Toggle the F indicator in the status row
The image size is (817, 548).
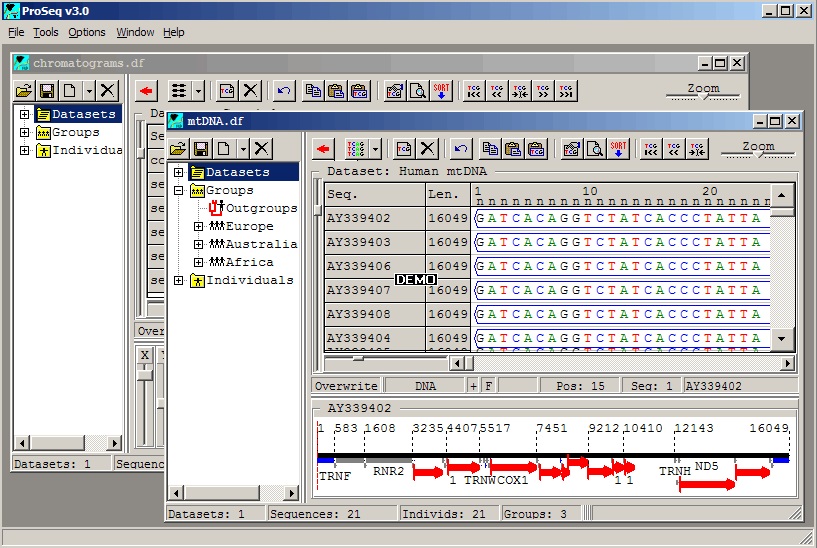pyautogui.click(x=488, y=385)
